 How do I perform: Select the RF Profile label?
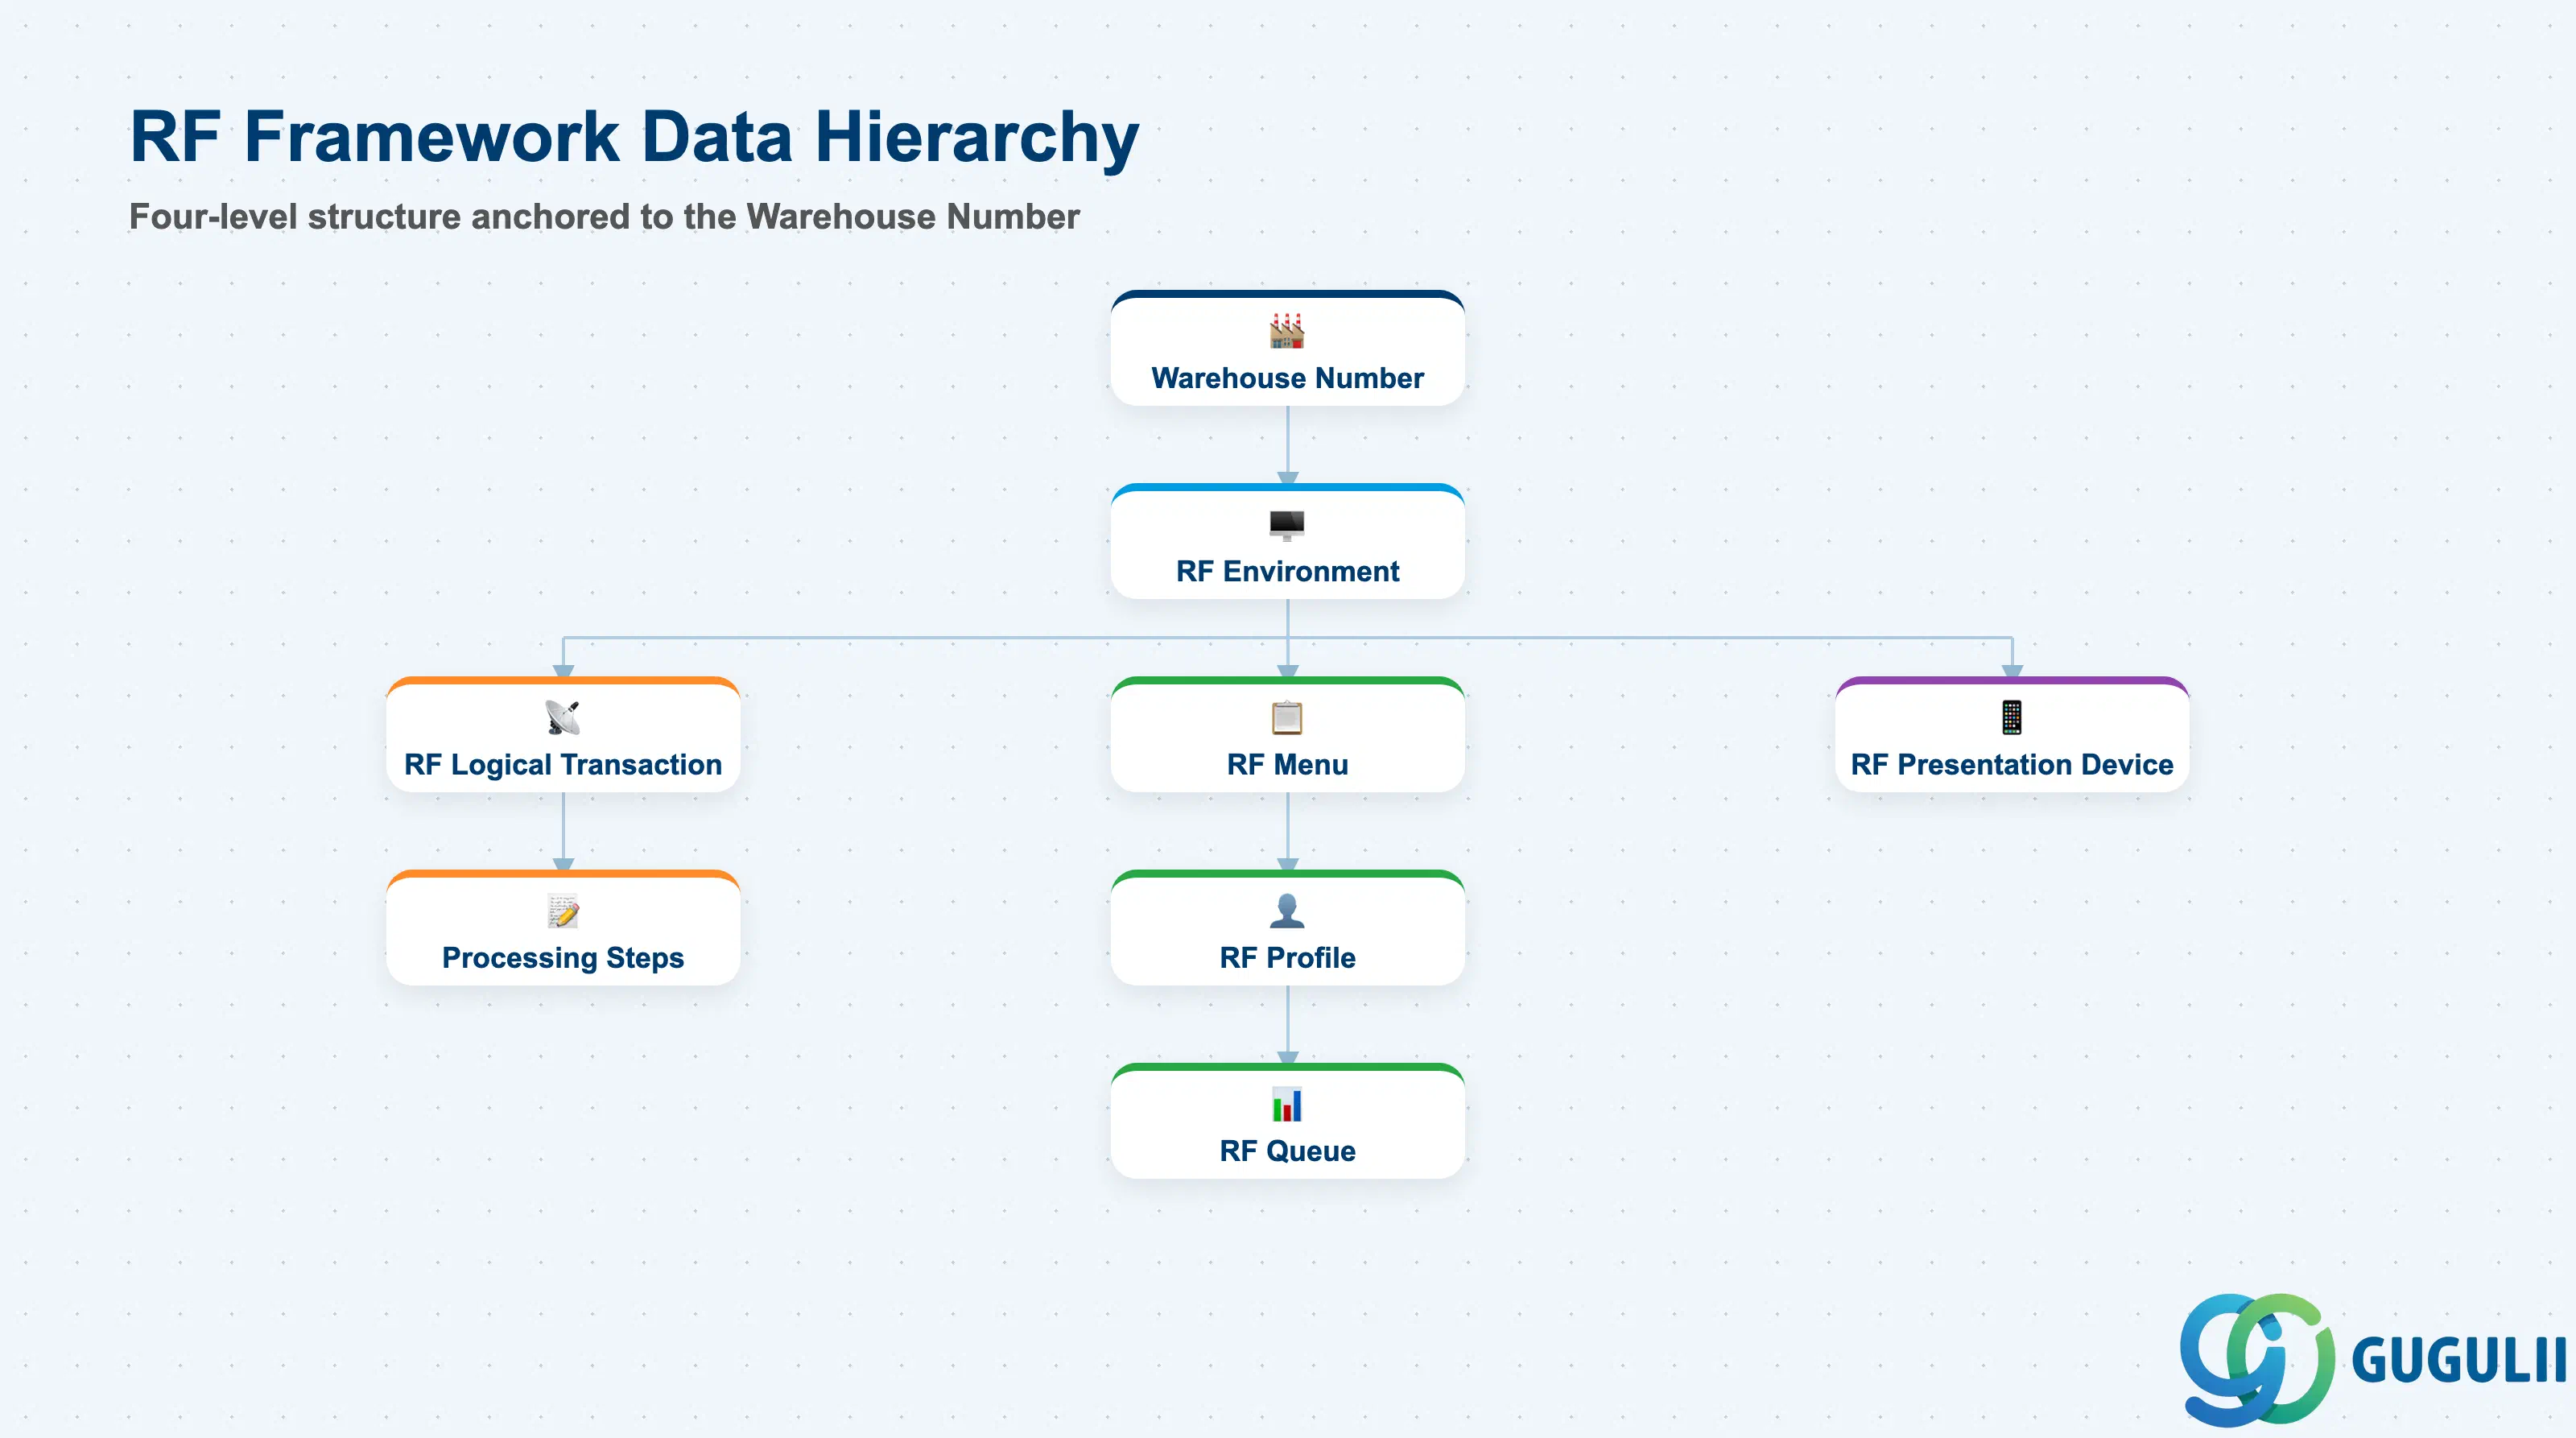click(x=1287, y=958)
